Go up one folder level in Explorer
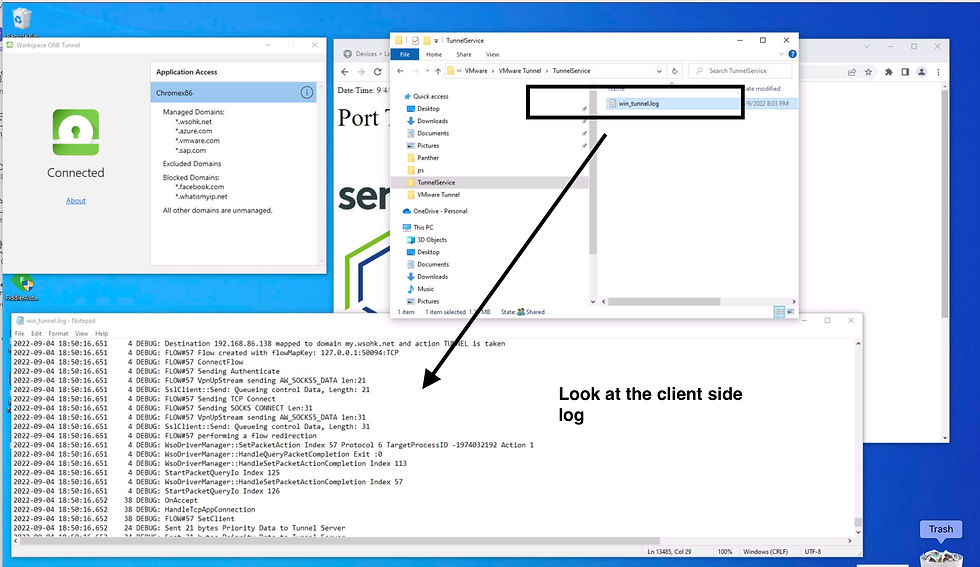 pos(438,71)
